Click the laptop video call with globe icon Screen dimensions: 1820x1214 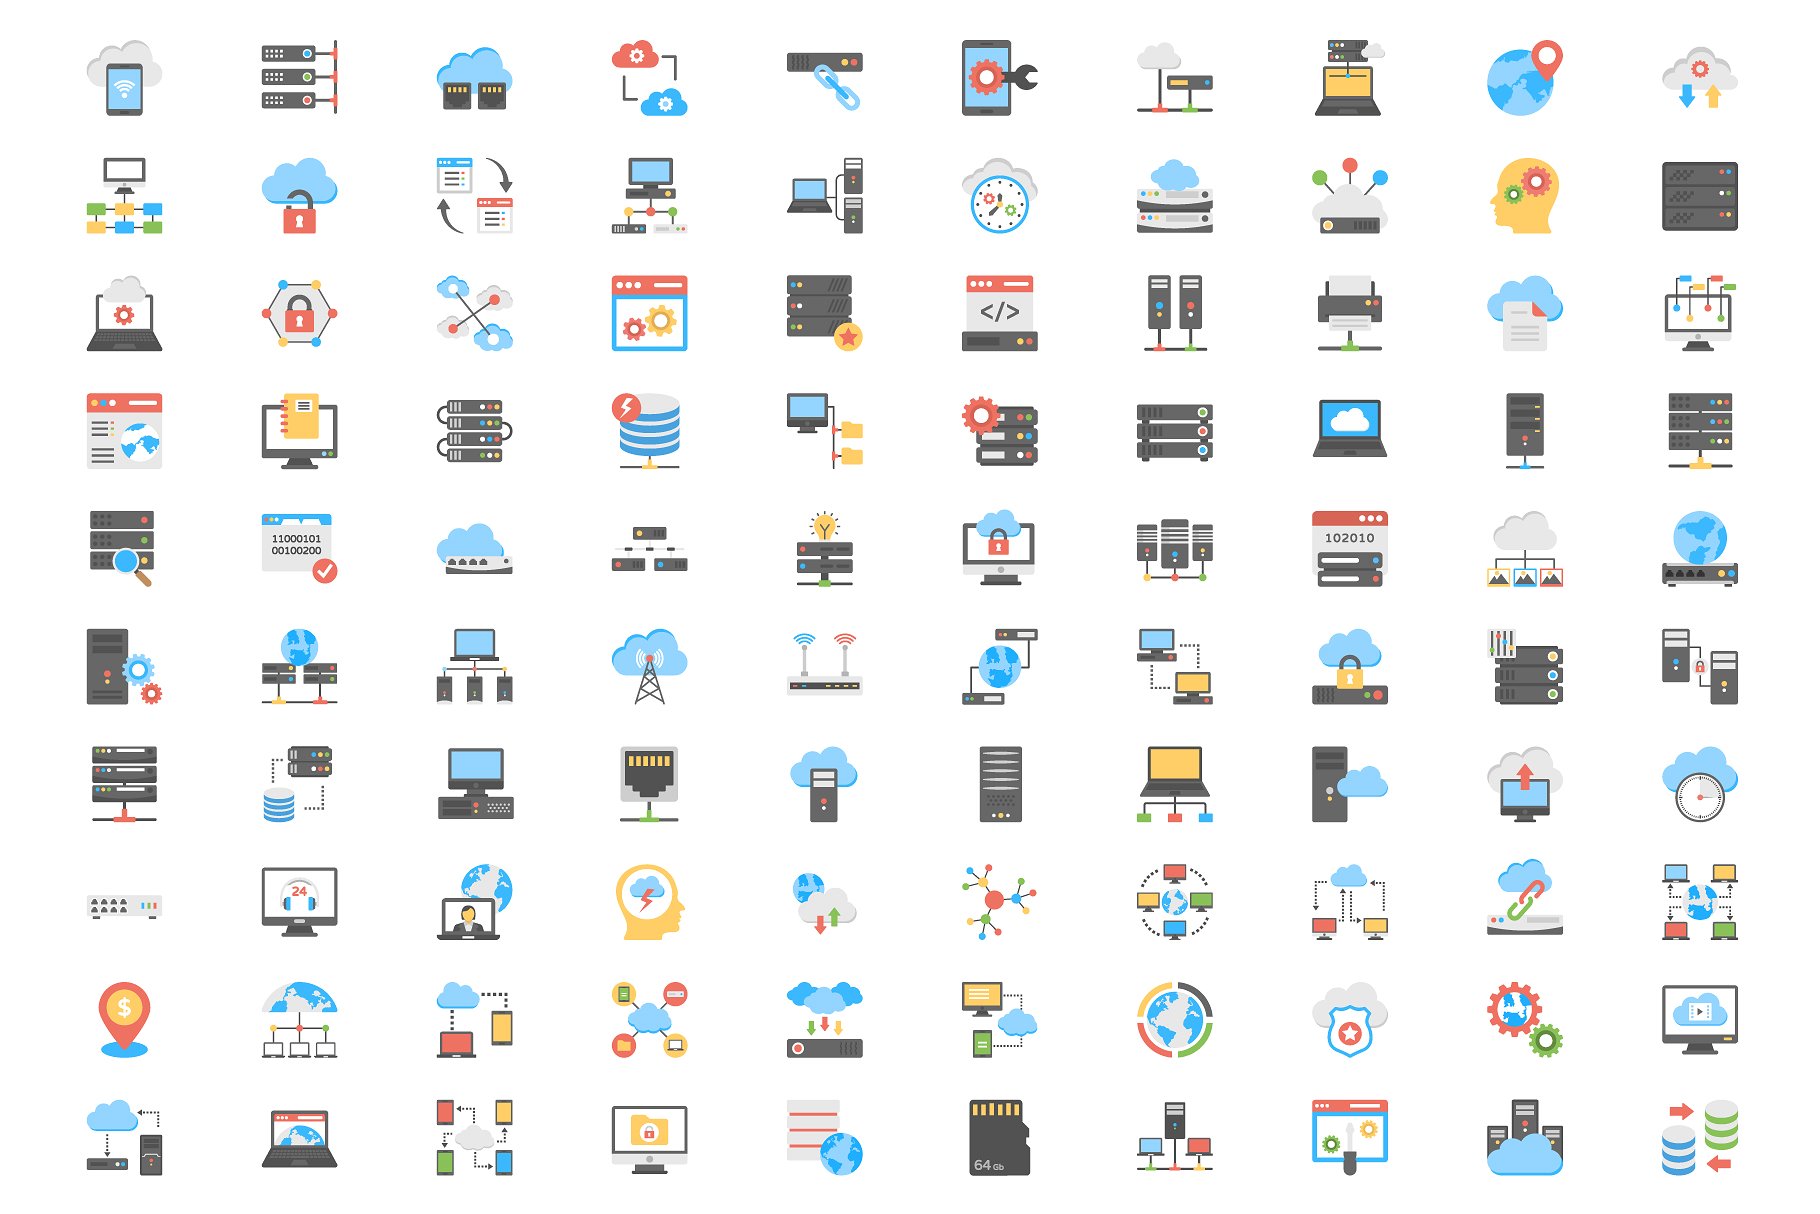coord(474,901)
